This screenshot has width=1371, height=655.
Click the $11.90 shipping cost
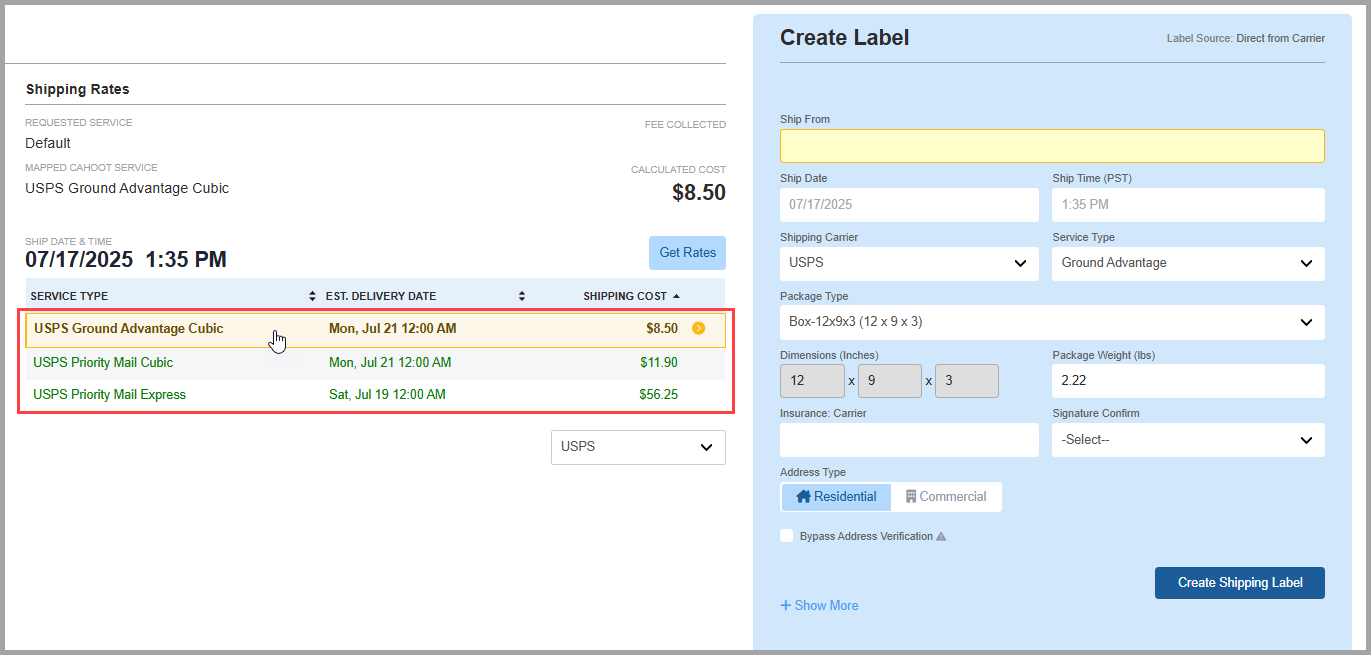[659, 363]
